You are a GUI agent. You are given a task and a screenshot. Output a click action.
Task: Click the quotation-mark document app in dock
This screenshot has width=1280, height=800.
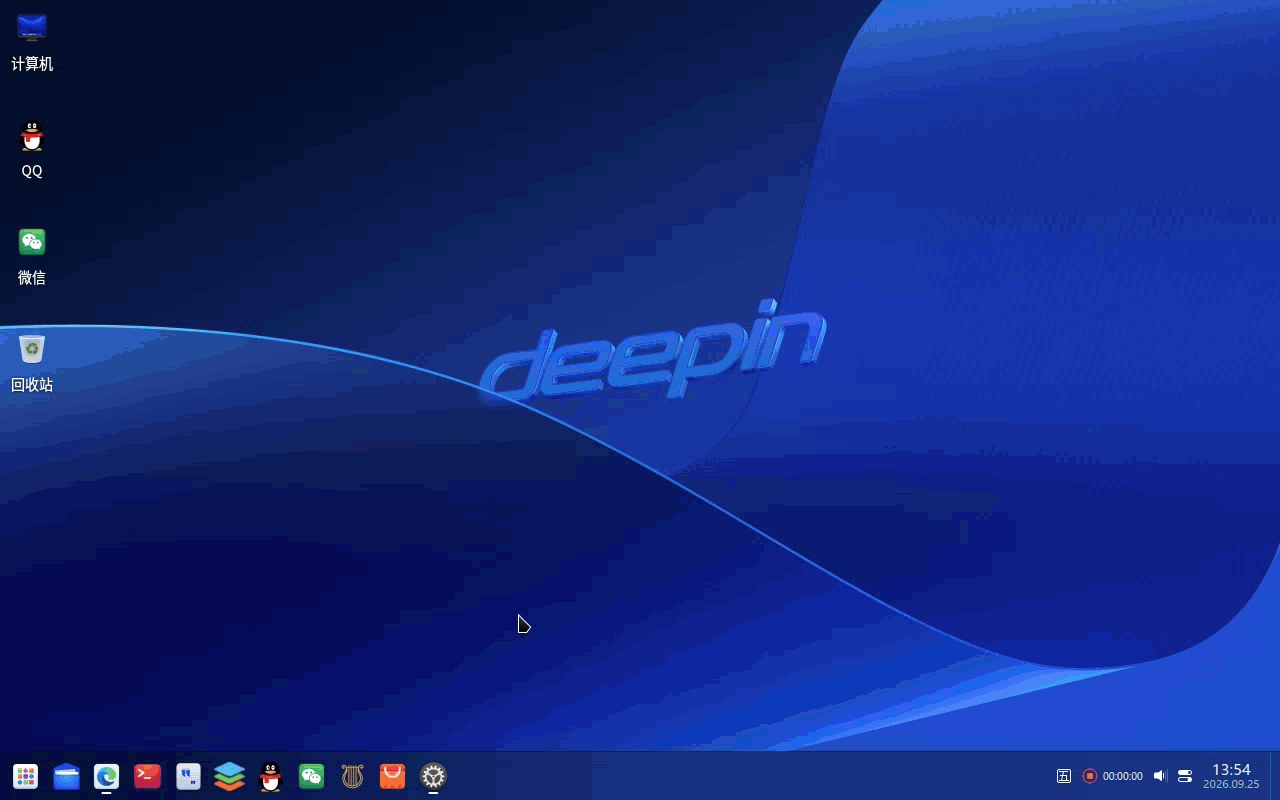coord(189,776)
